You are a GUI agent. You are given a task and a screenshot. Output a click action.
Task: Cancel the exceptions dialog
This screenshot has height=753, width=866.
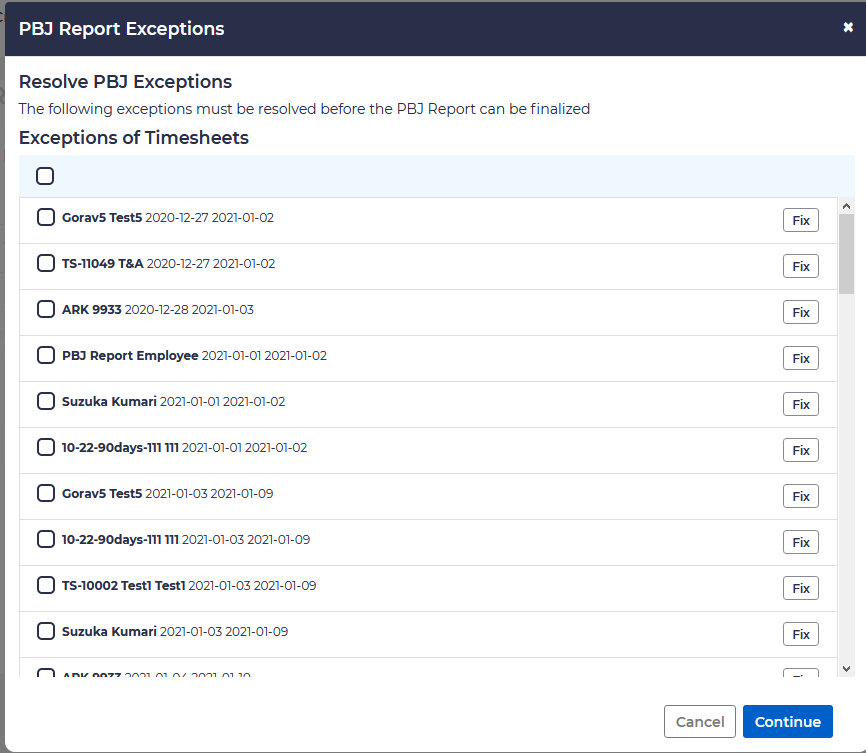[699, 722]
